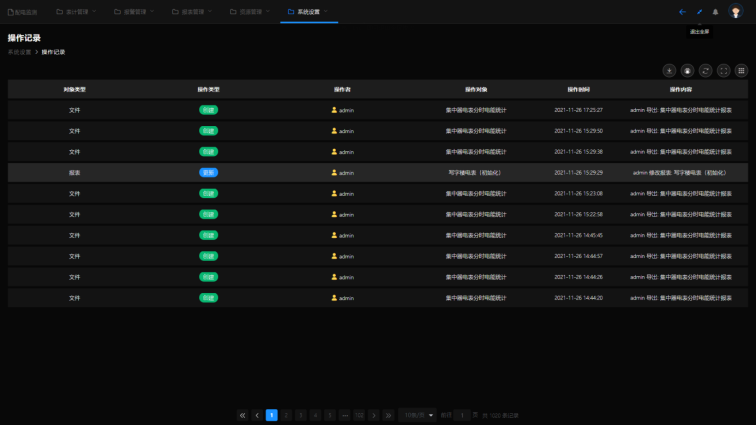
Task: Expand 表计管理 menu
Action: click(x=76, y=12)
